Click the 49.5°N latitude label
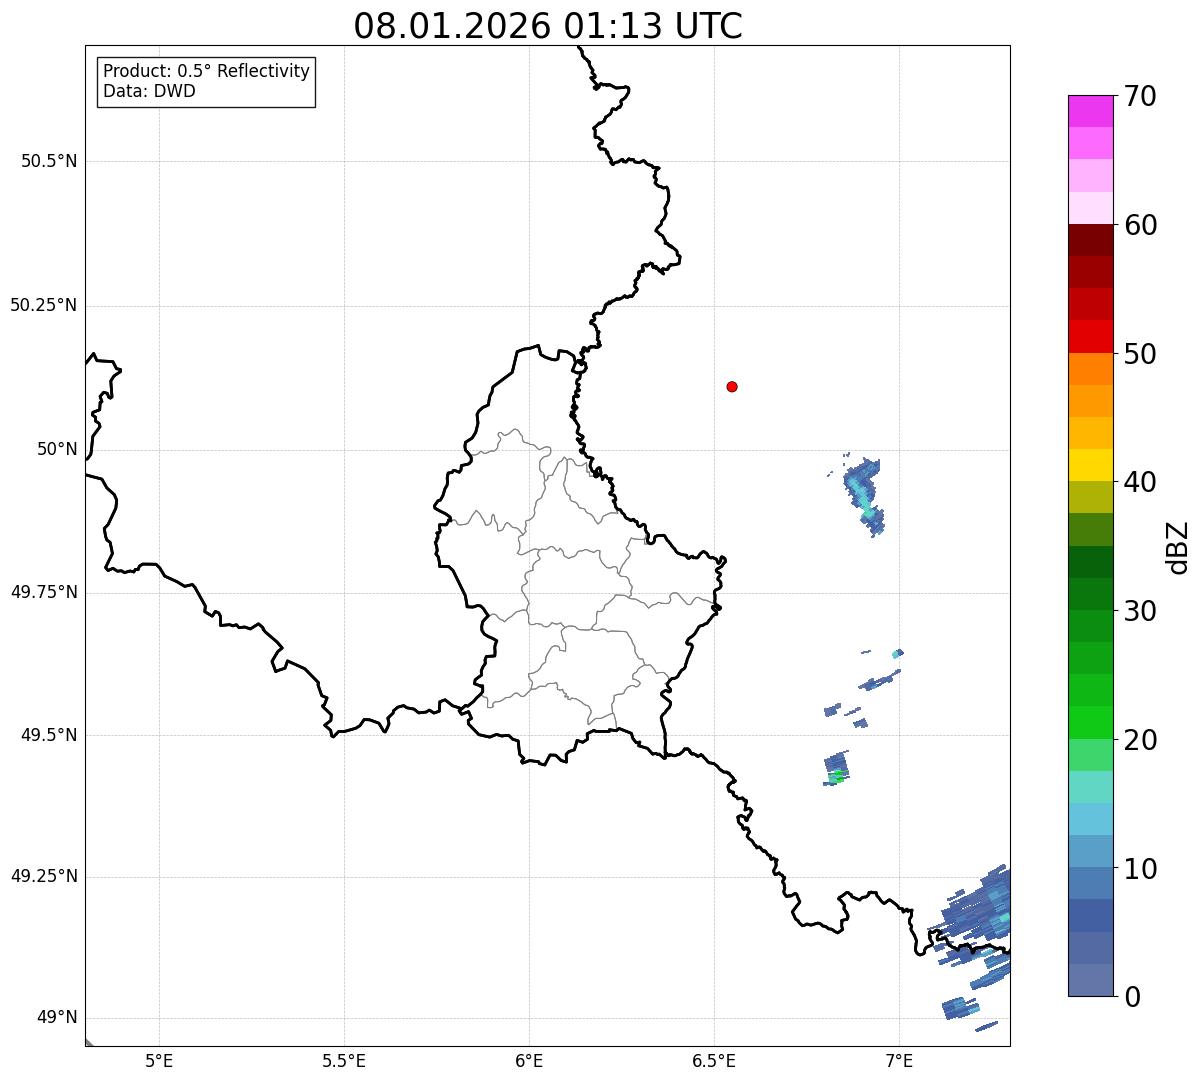This screenshot has width=1202, height=1081. (49, 735)
